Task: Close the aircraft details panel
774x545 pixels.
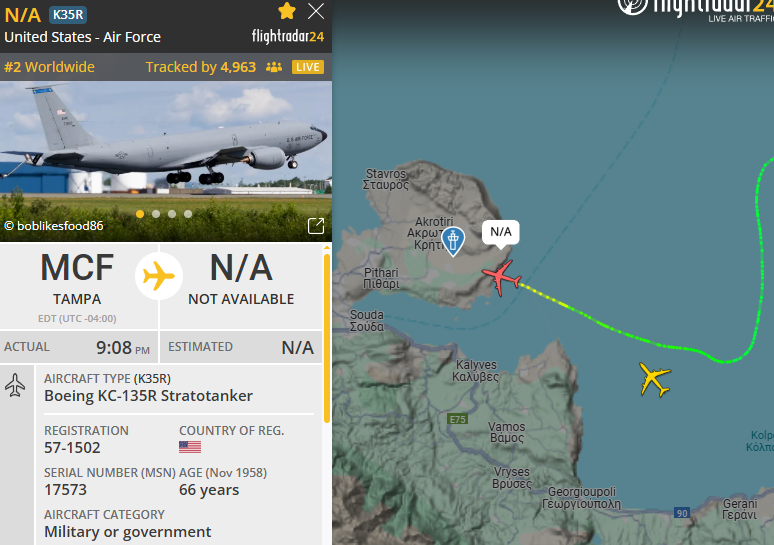Action: click(316, 11)
